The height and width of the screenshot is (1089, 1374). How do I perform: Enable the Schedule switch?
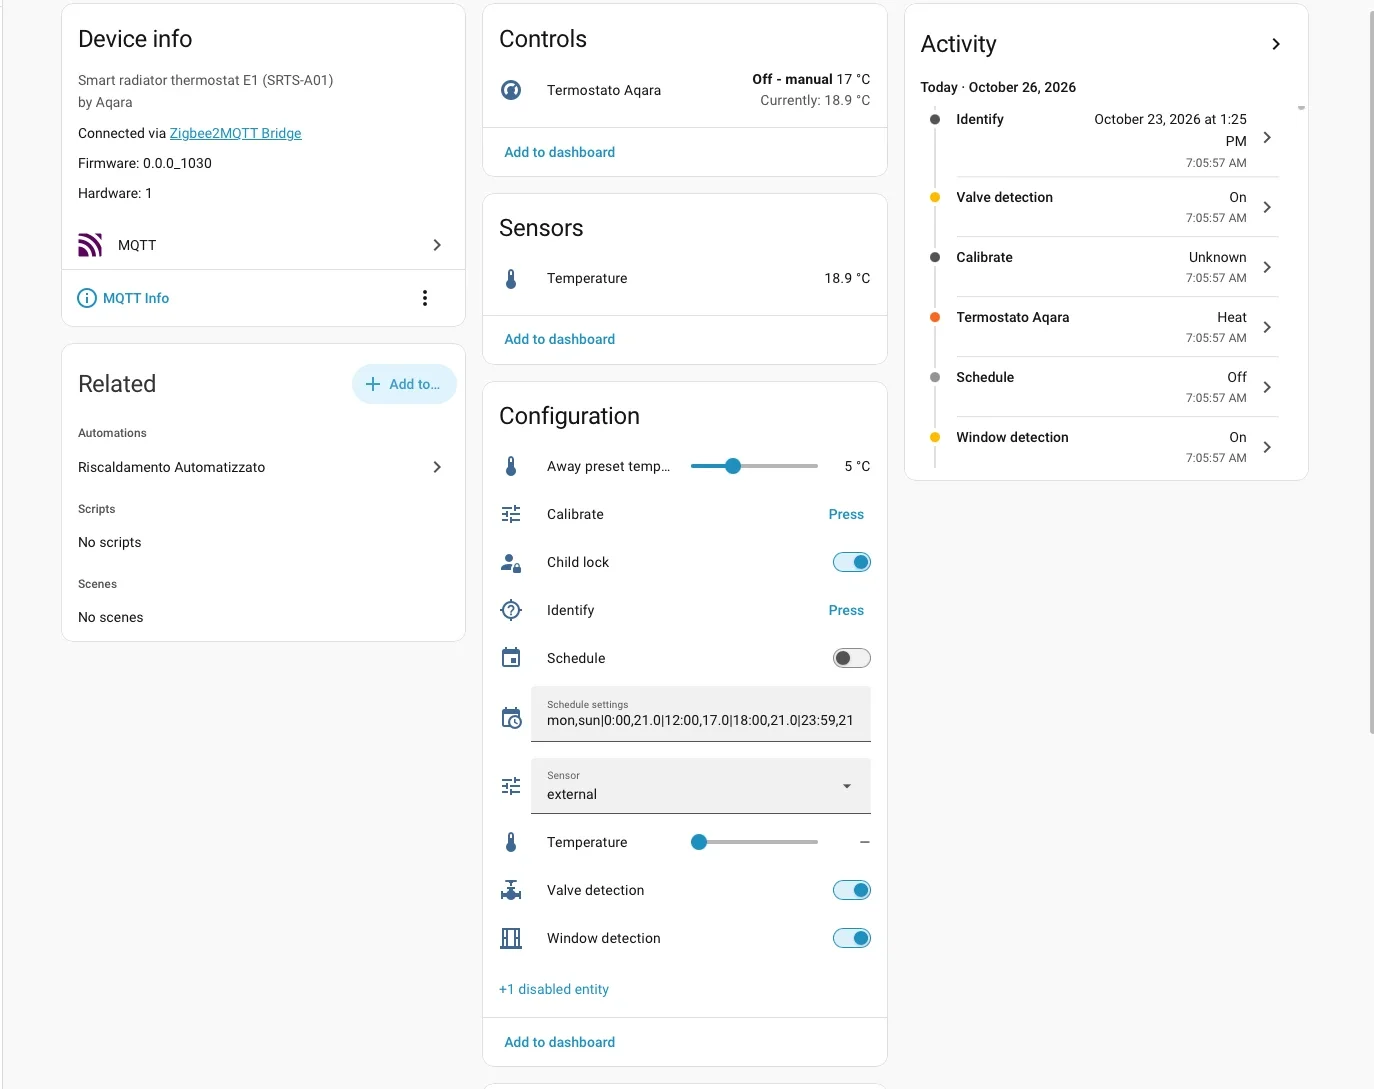(x=852, y=658)
